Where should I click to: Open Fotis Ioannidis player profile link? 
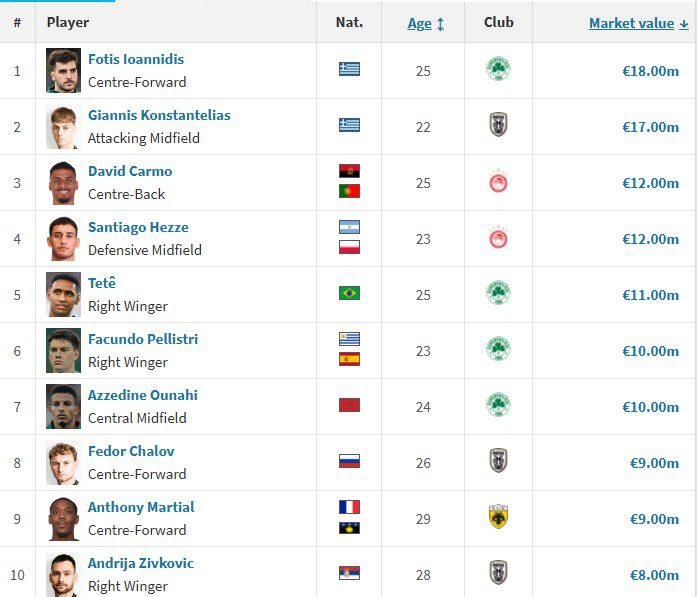(136, 59)
